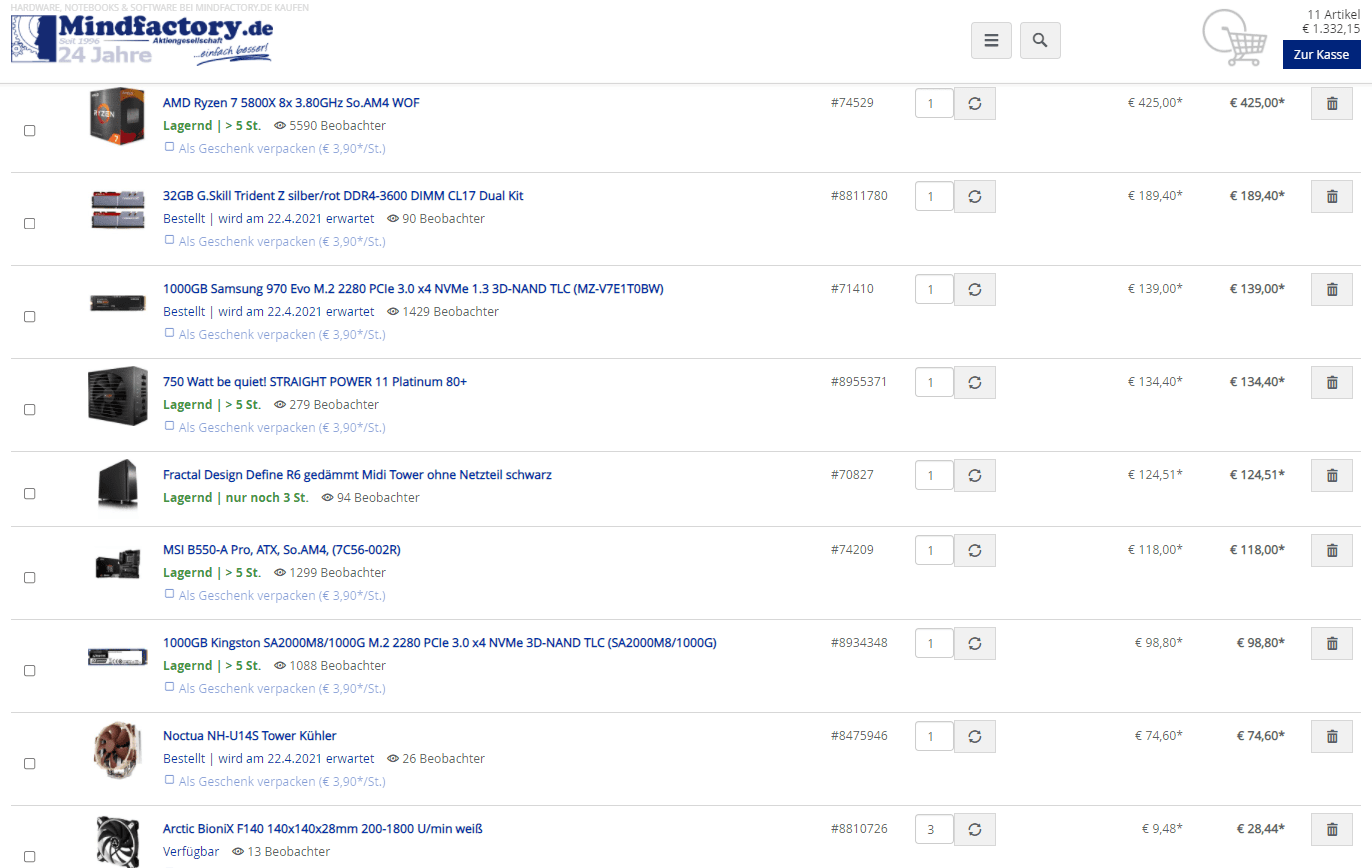Delete MSI B550-A Pro from cart
The height and width of the screenshot is (868, 1372).
pyautogui.click(x=1331, y=550)
